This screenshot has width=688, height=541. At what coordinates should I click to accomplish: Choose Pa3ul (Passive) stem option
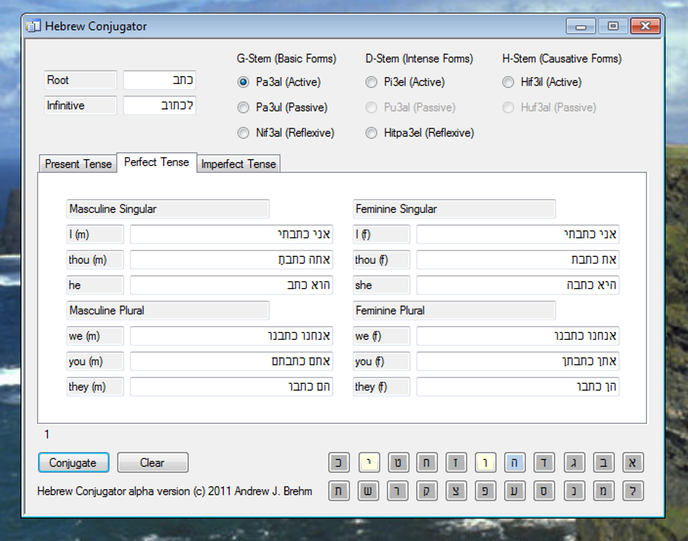pos(243,107)
